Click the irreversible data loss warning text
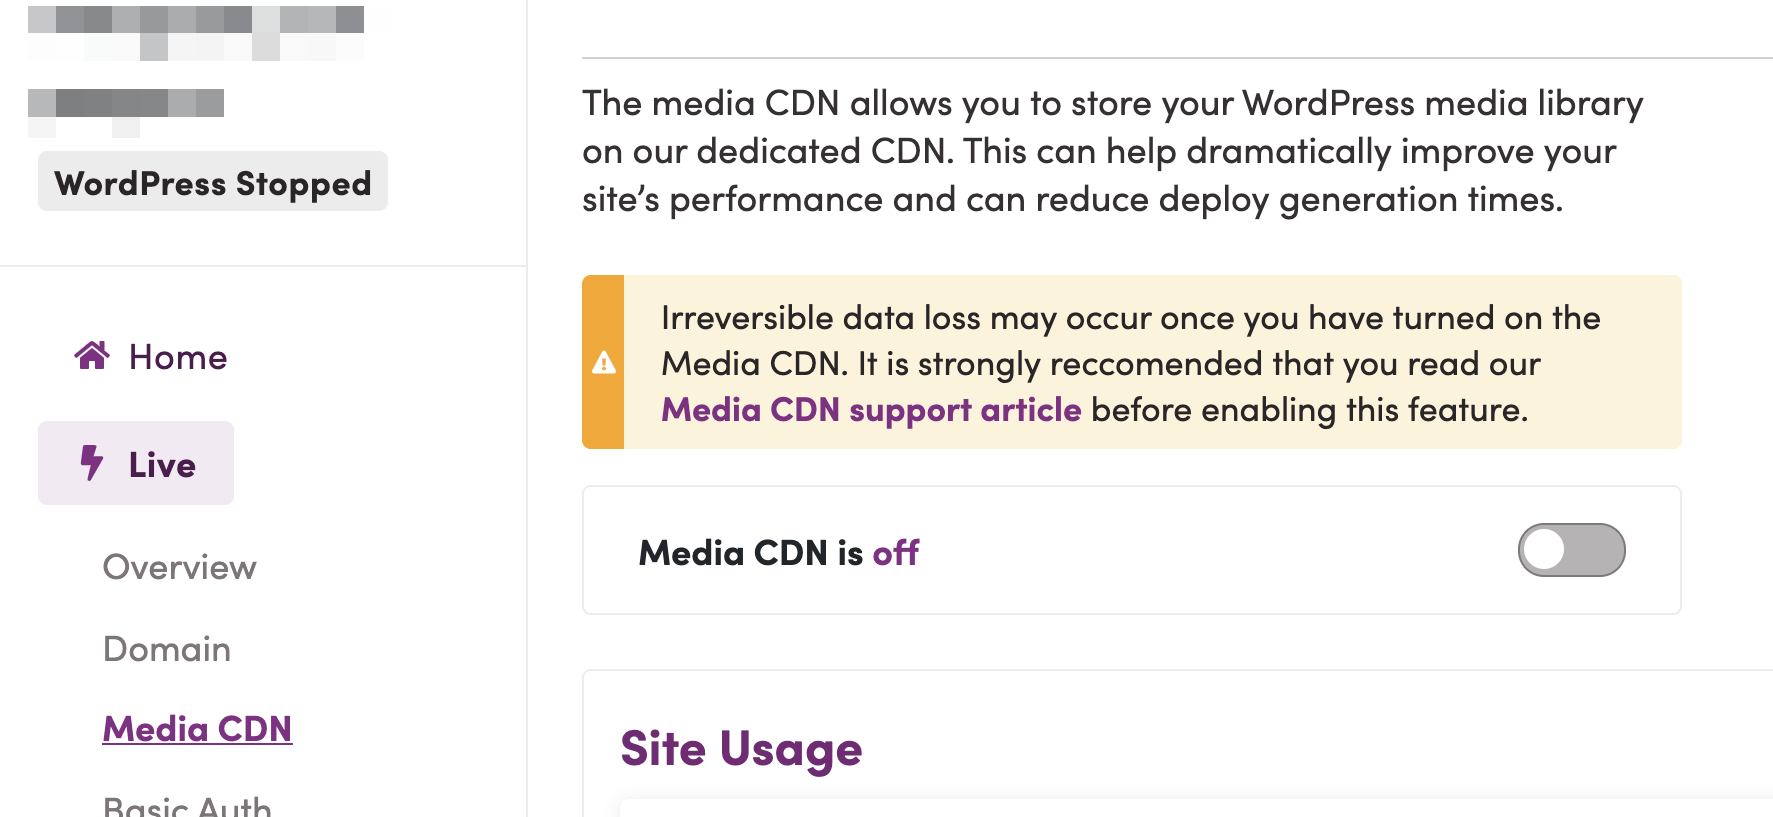 click(x=1130, y=363)
